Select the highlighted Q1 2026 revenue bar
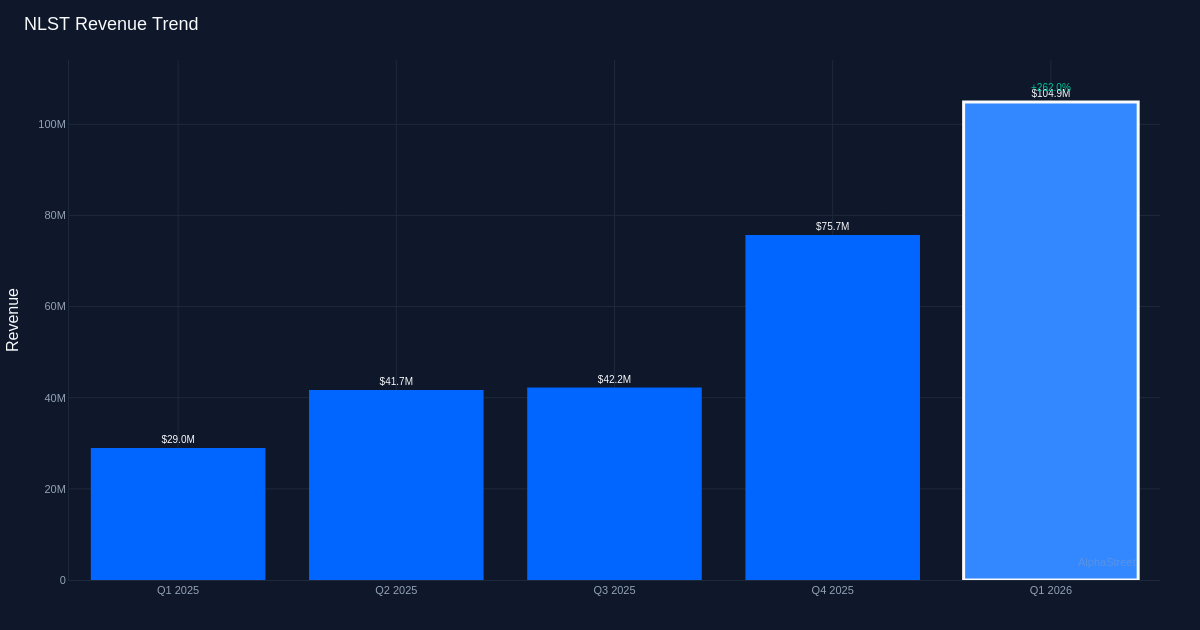 point(1051,341)
